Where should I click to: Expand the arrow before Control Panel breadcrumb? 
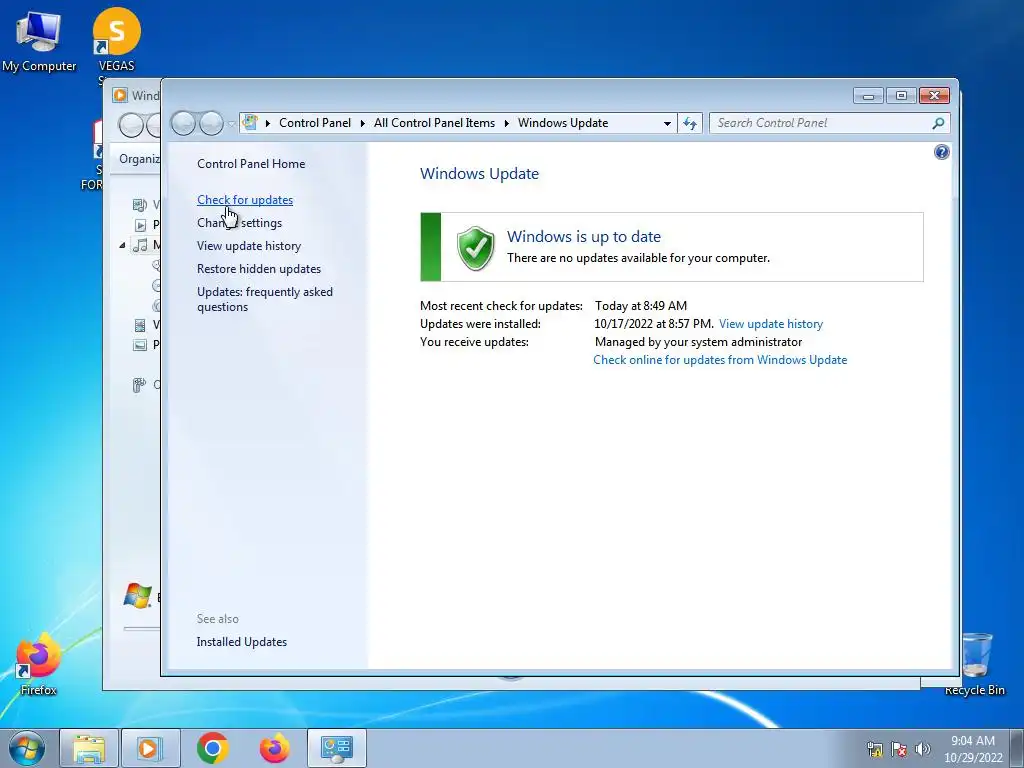coord(267,123)
